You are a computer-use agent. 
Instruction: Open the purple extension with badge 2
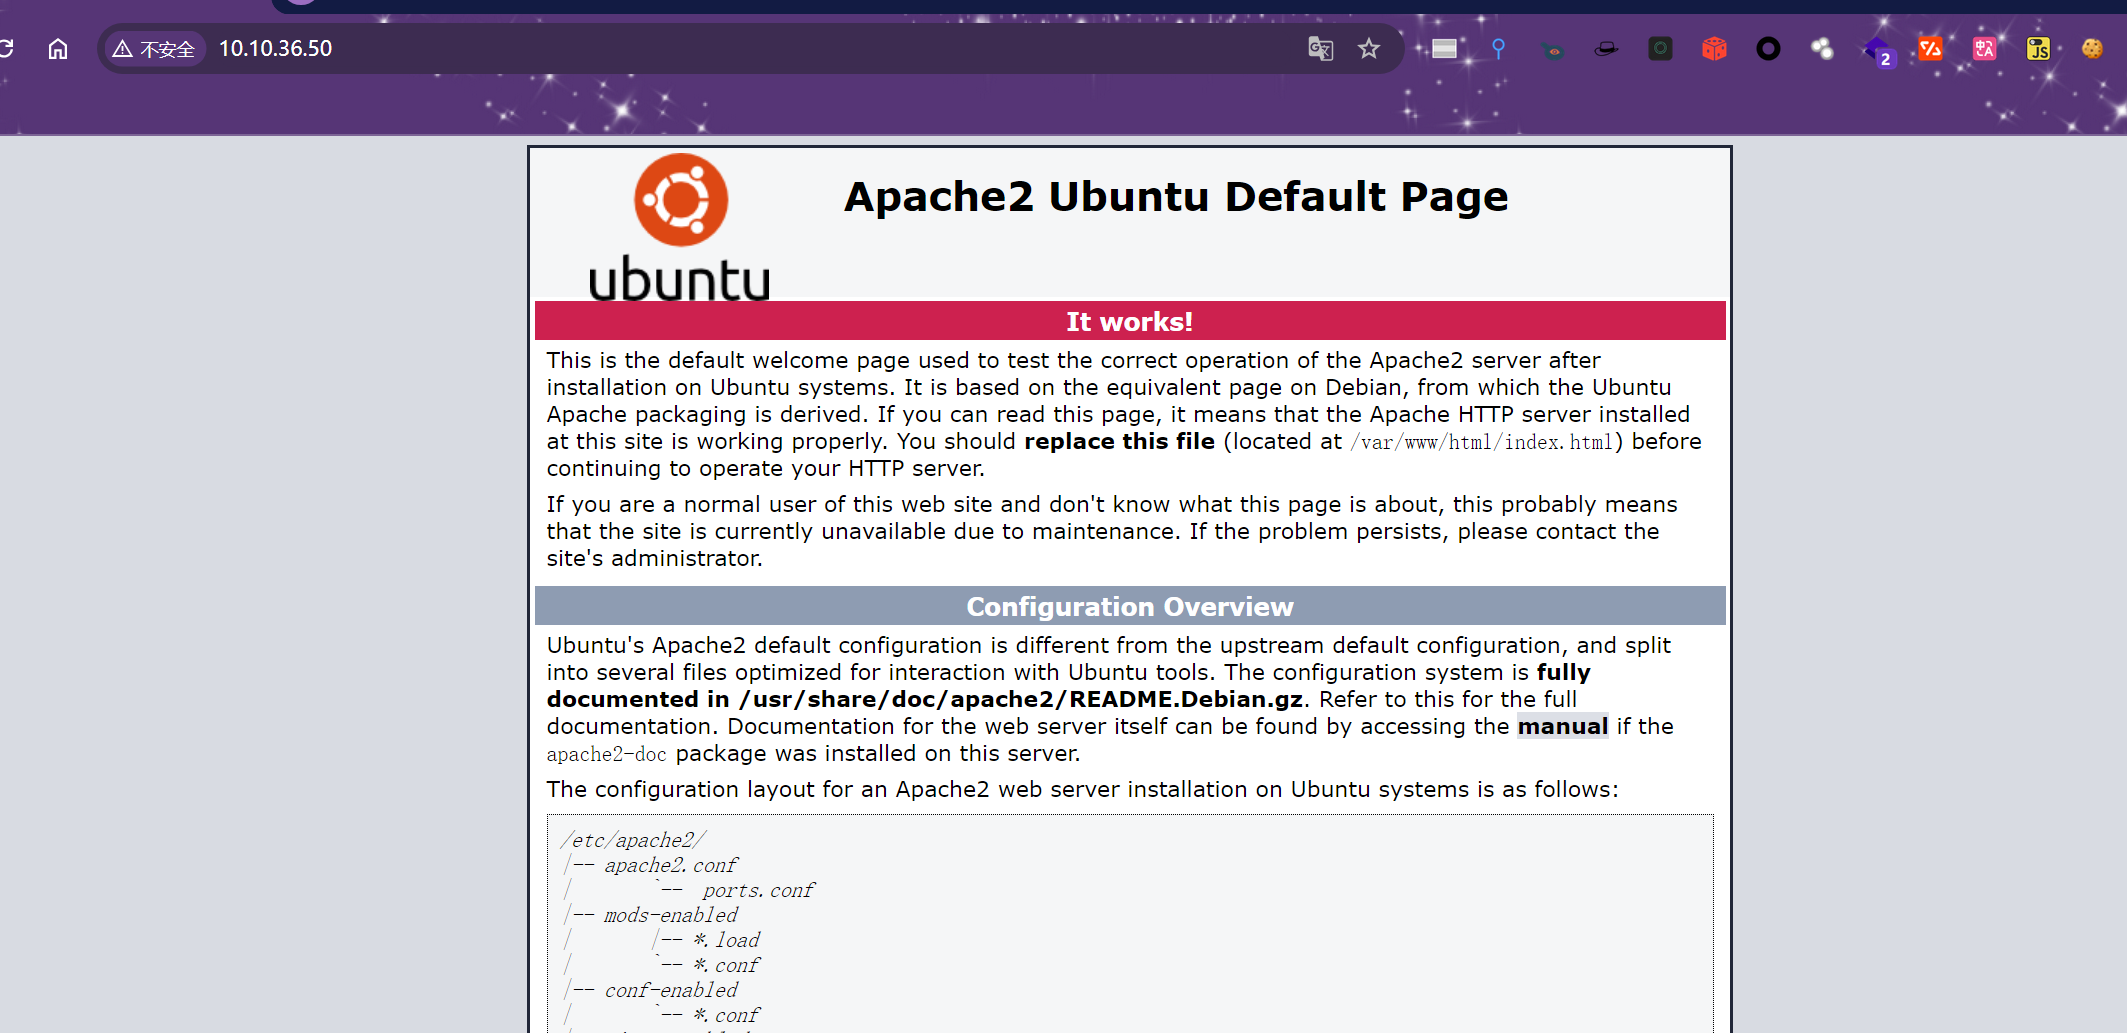point(1878,50)
